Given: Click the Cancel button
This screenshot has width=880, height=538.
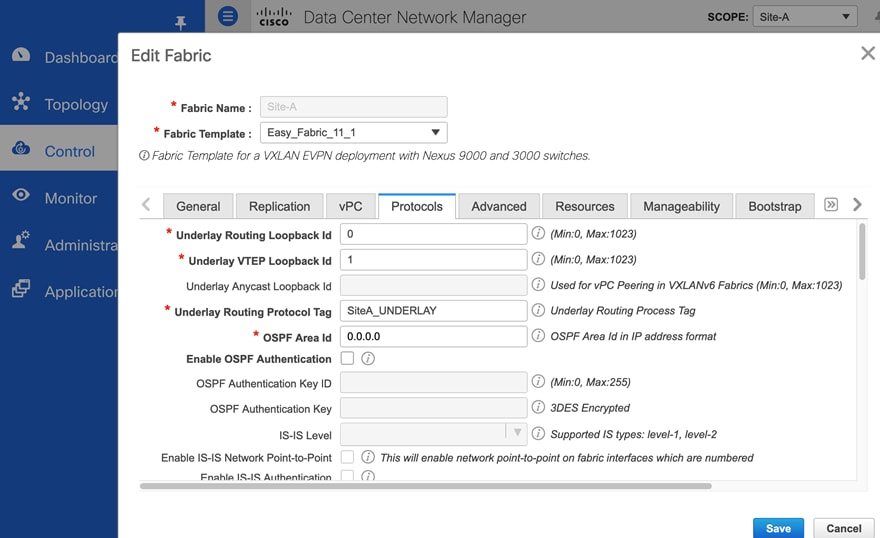Looking at the screenshot, I should [x=843, y=528].
